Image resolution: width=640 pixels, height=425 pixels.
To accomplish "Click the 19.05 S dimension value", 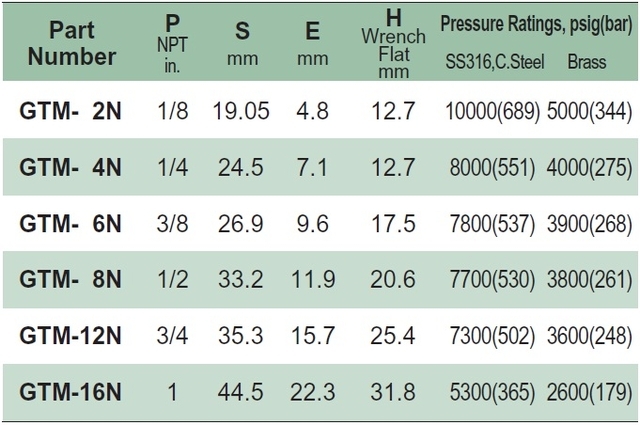I will tap(241, 111).
